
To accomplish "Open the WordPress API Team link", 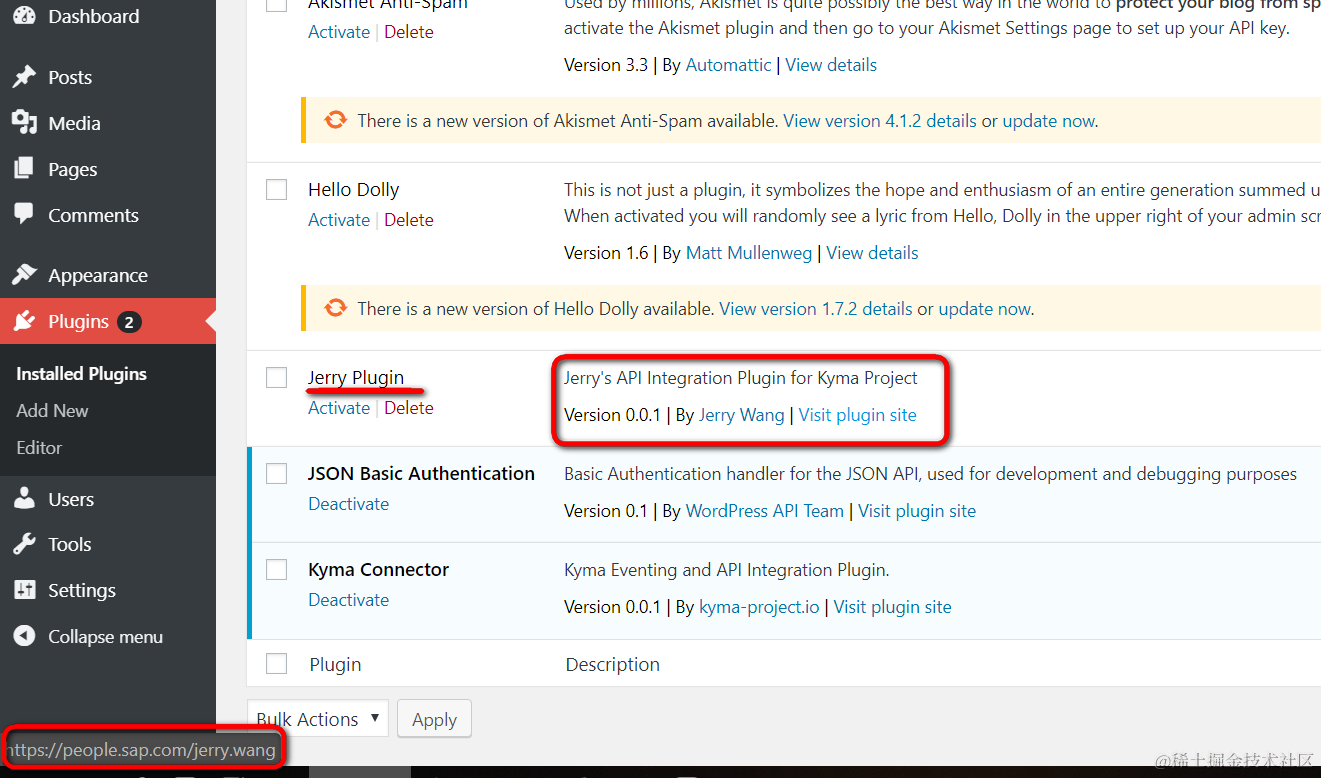I will pos(765,511).
